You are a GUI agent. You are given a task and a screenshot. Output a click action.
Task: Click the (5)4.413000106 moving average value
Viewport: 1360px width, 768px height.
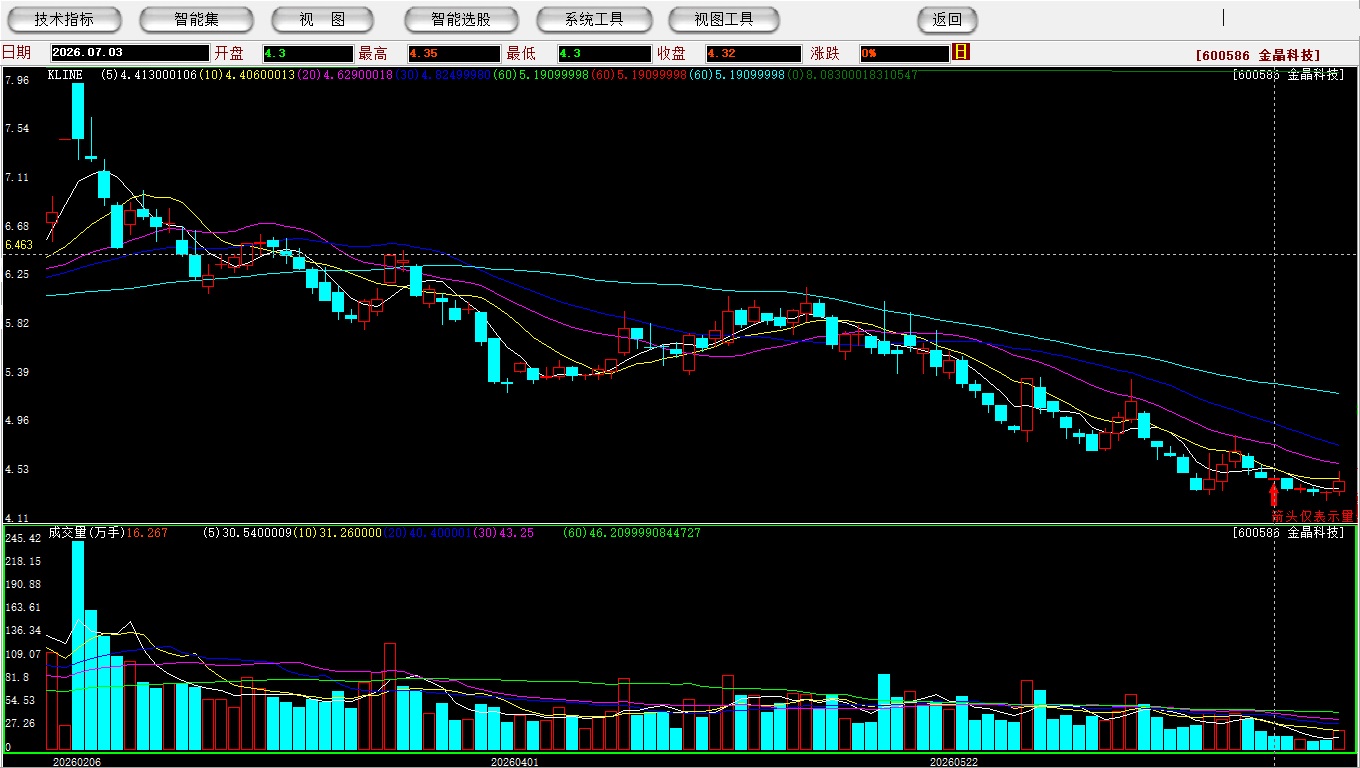[x=149, y=75]
